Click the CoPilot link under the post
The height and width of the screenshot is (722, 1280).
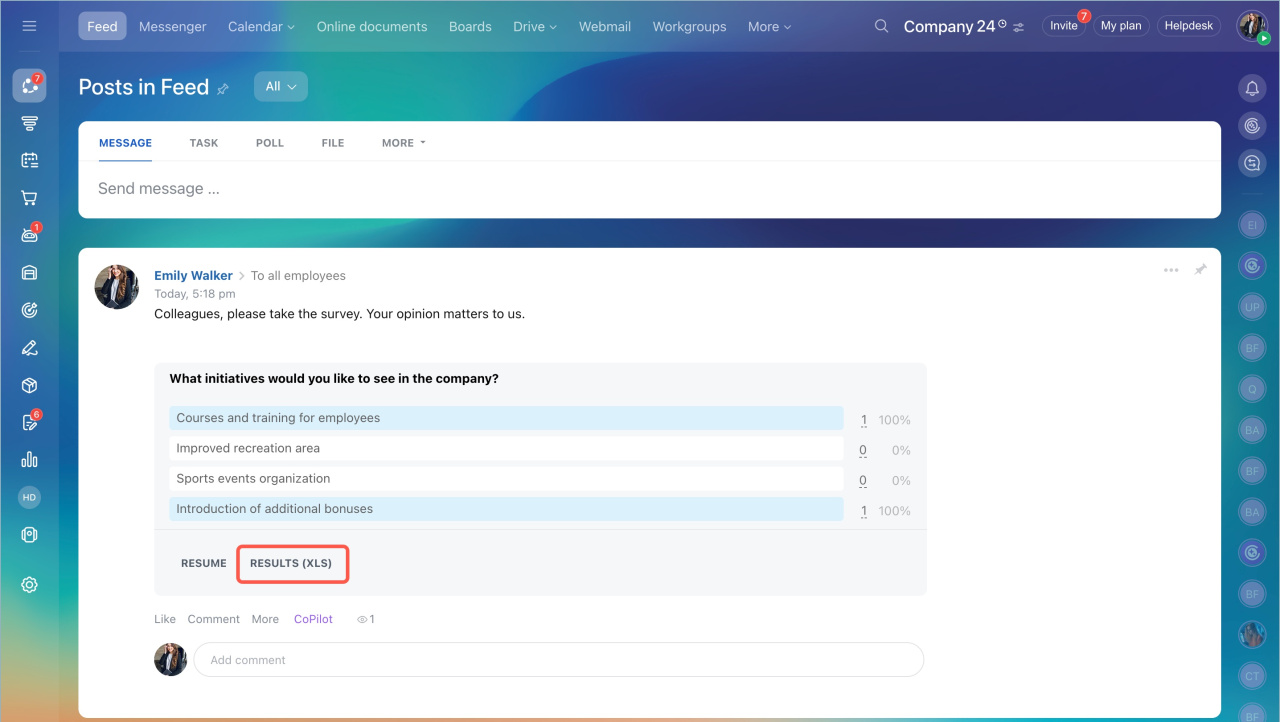point(313,619)
